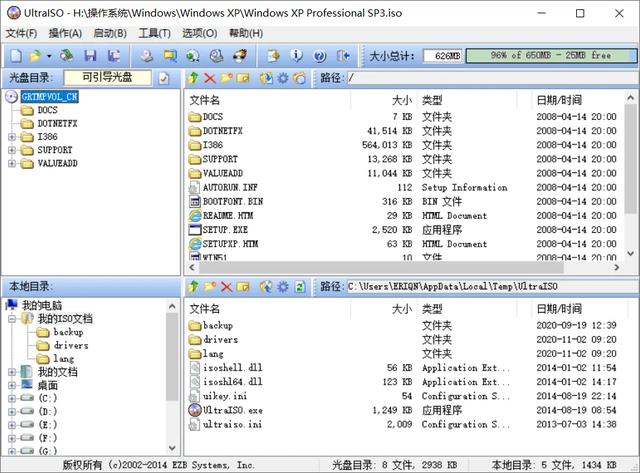640x473 pixels.
Task: Click the Help question mark icon
Action: pyautogui.click(x=320, y=56)
